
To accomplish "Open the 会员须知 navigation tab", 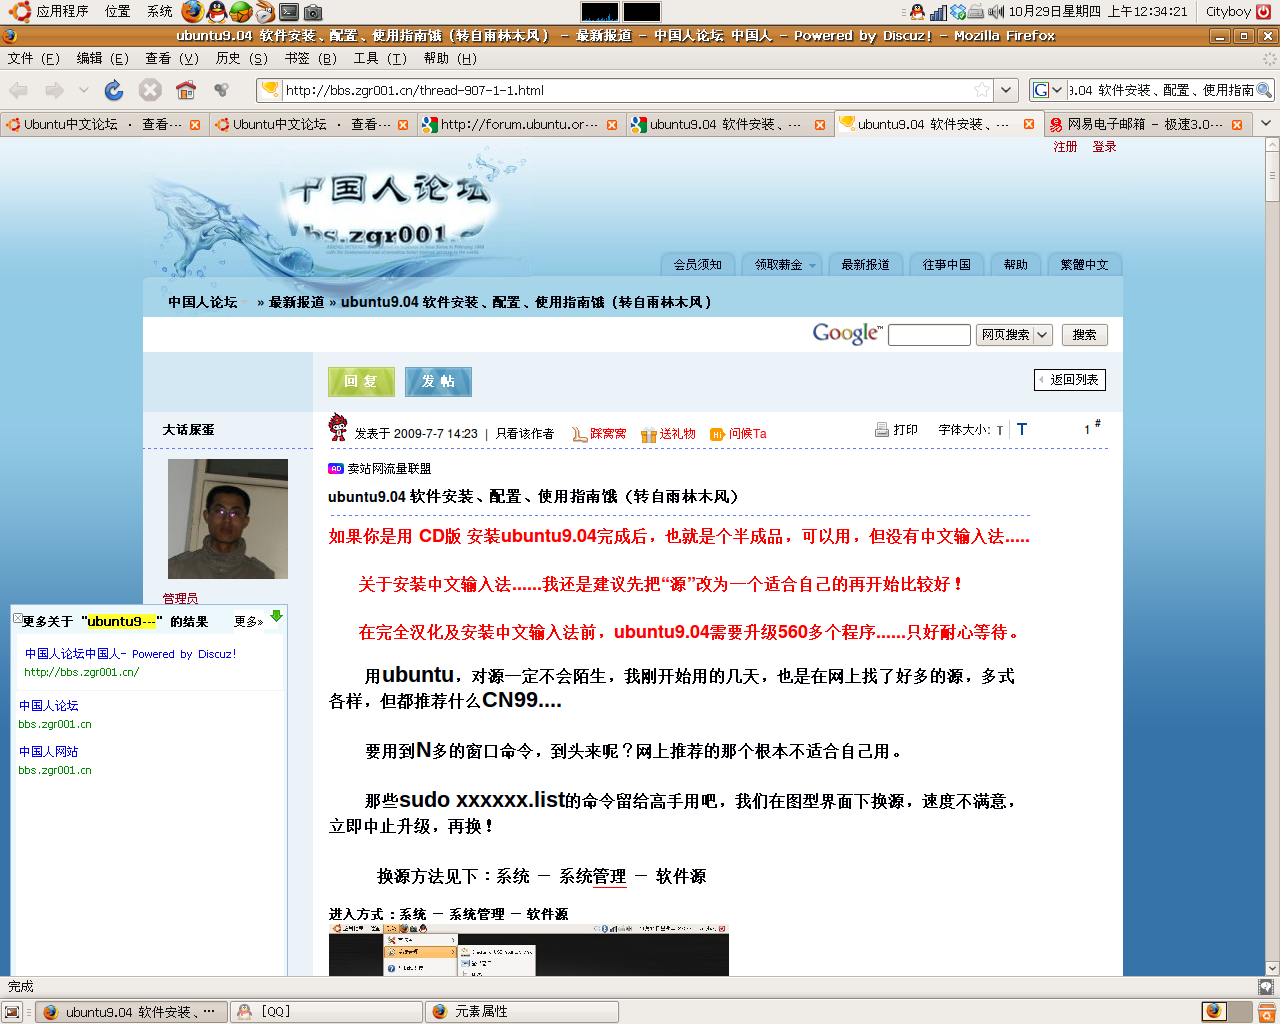I will (x=697, y=265).
